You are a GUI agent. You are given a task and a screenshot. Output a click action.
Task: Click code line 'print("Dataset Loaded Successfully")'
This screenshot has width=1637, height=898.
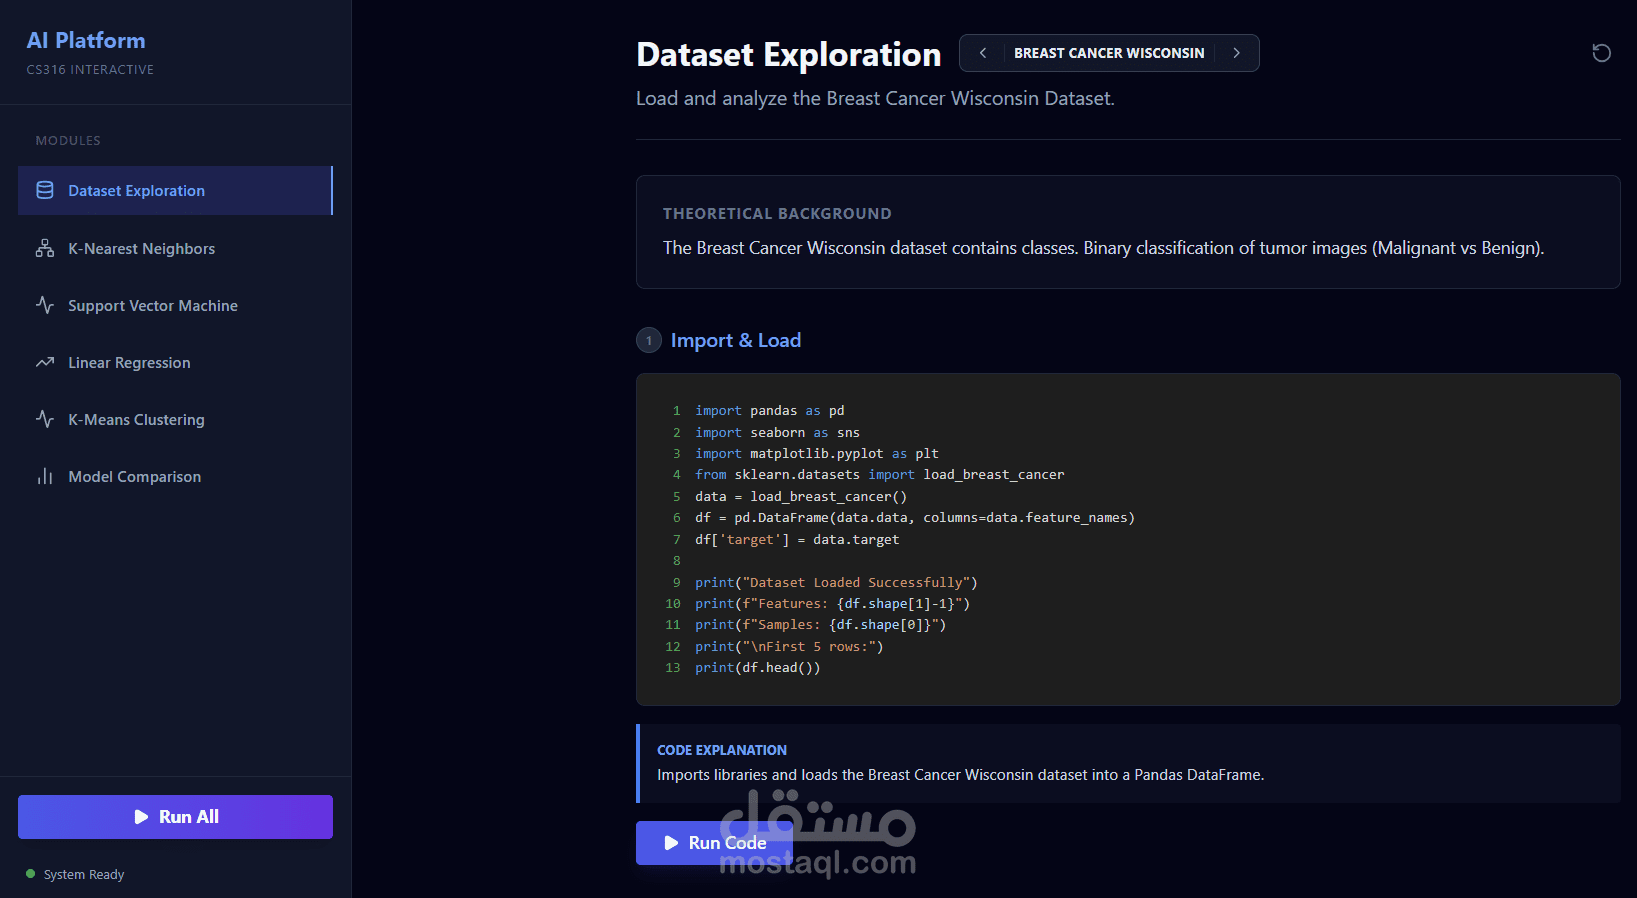836,582
